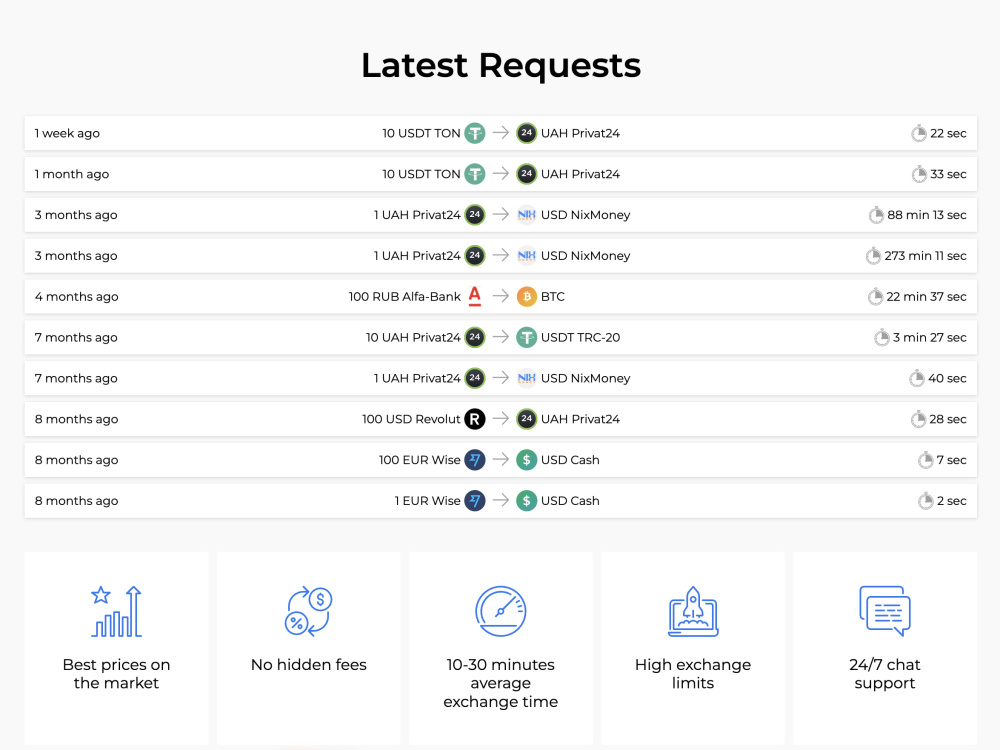Click the Privat24 icon beside 10 UAH Privat24
Image resolution: width=1000 pixels, height=750 pixels.
[x=474, y=337]
